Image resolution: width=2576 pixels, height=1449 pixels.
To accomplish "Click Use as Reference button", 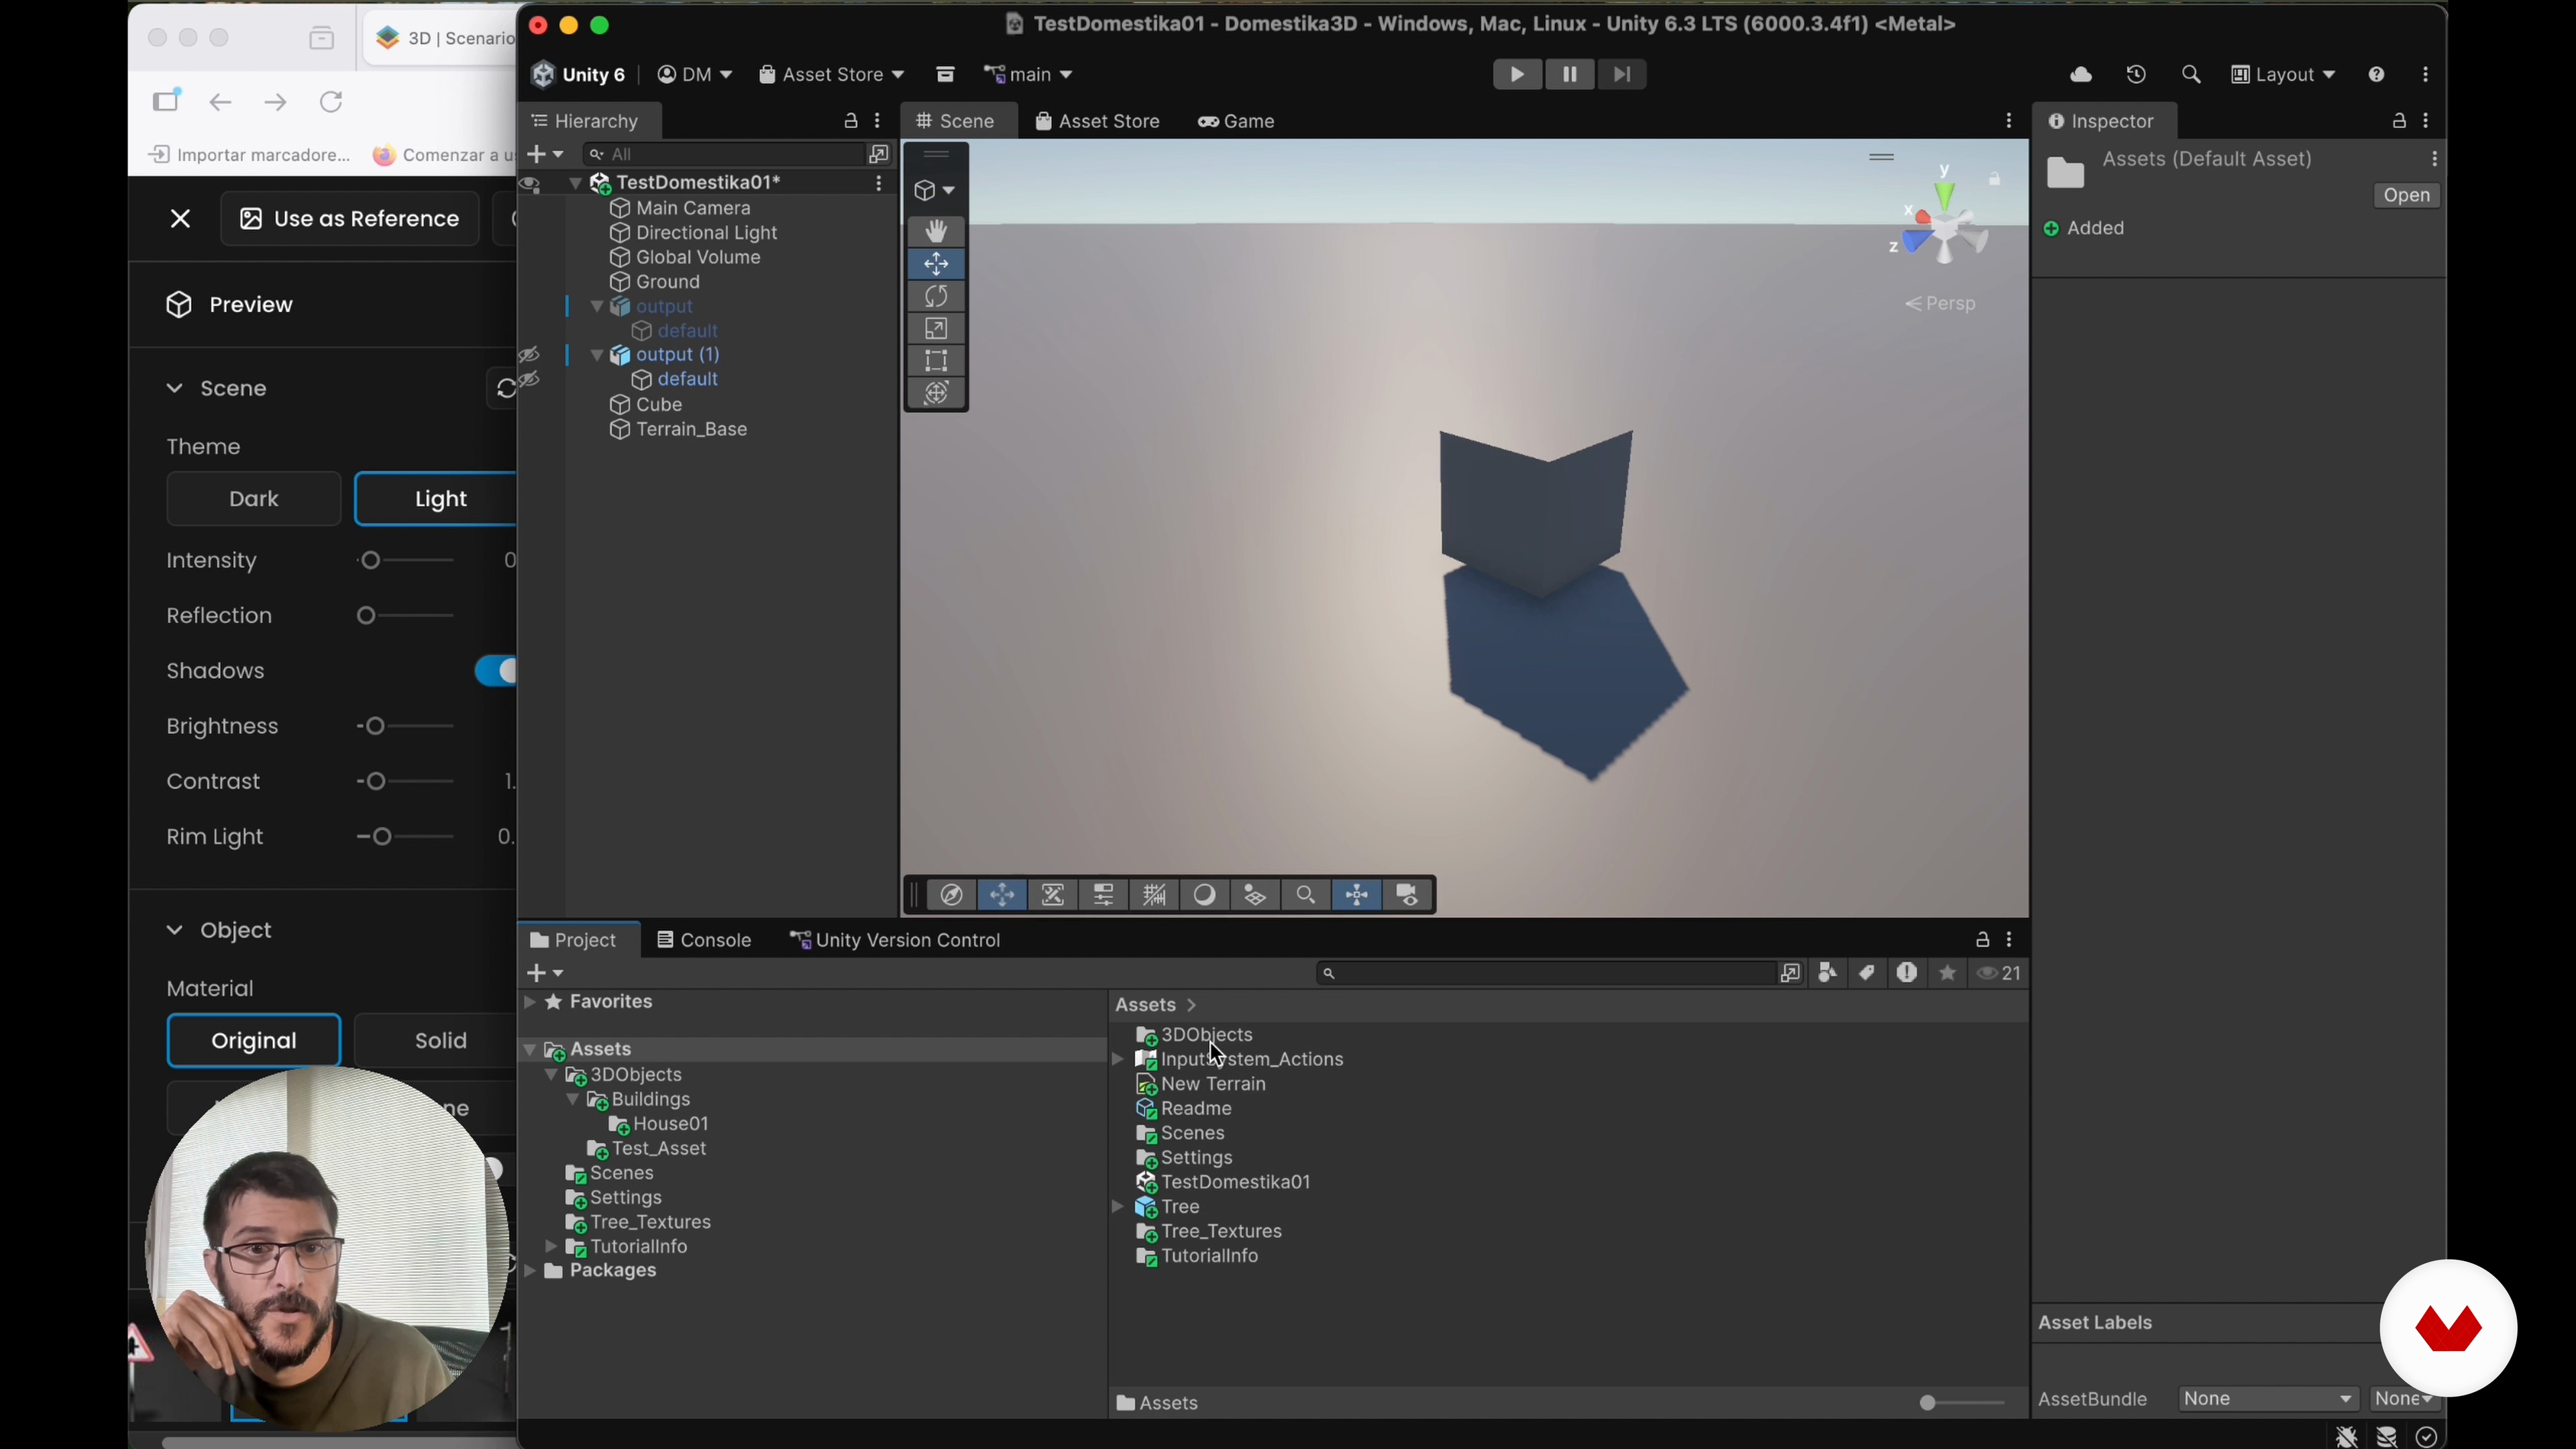I will click(350, 219).
